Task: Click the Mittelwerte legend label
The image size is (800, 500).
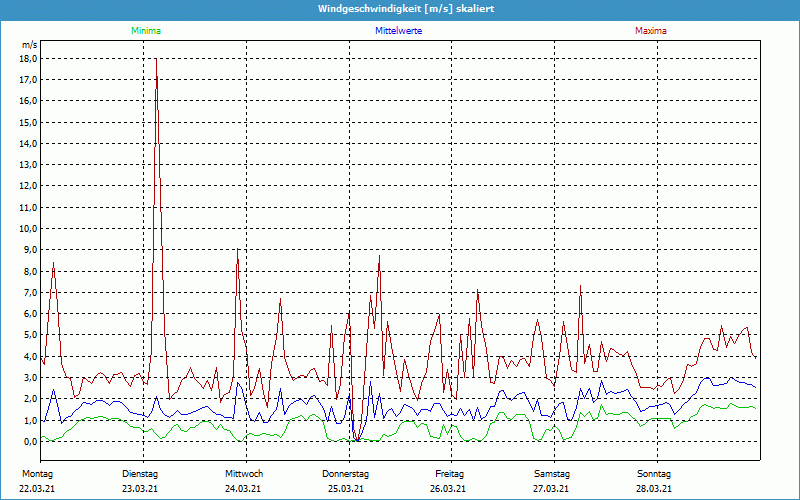Action: 398,31
